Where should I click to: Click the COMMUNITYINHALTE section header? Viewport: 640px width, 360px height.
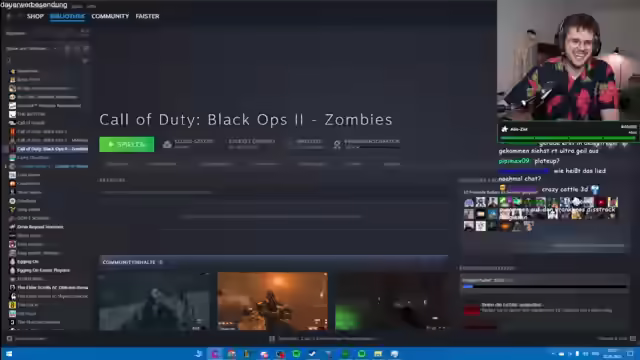pos(129,262)
